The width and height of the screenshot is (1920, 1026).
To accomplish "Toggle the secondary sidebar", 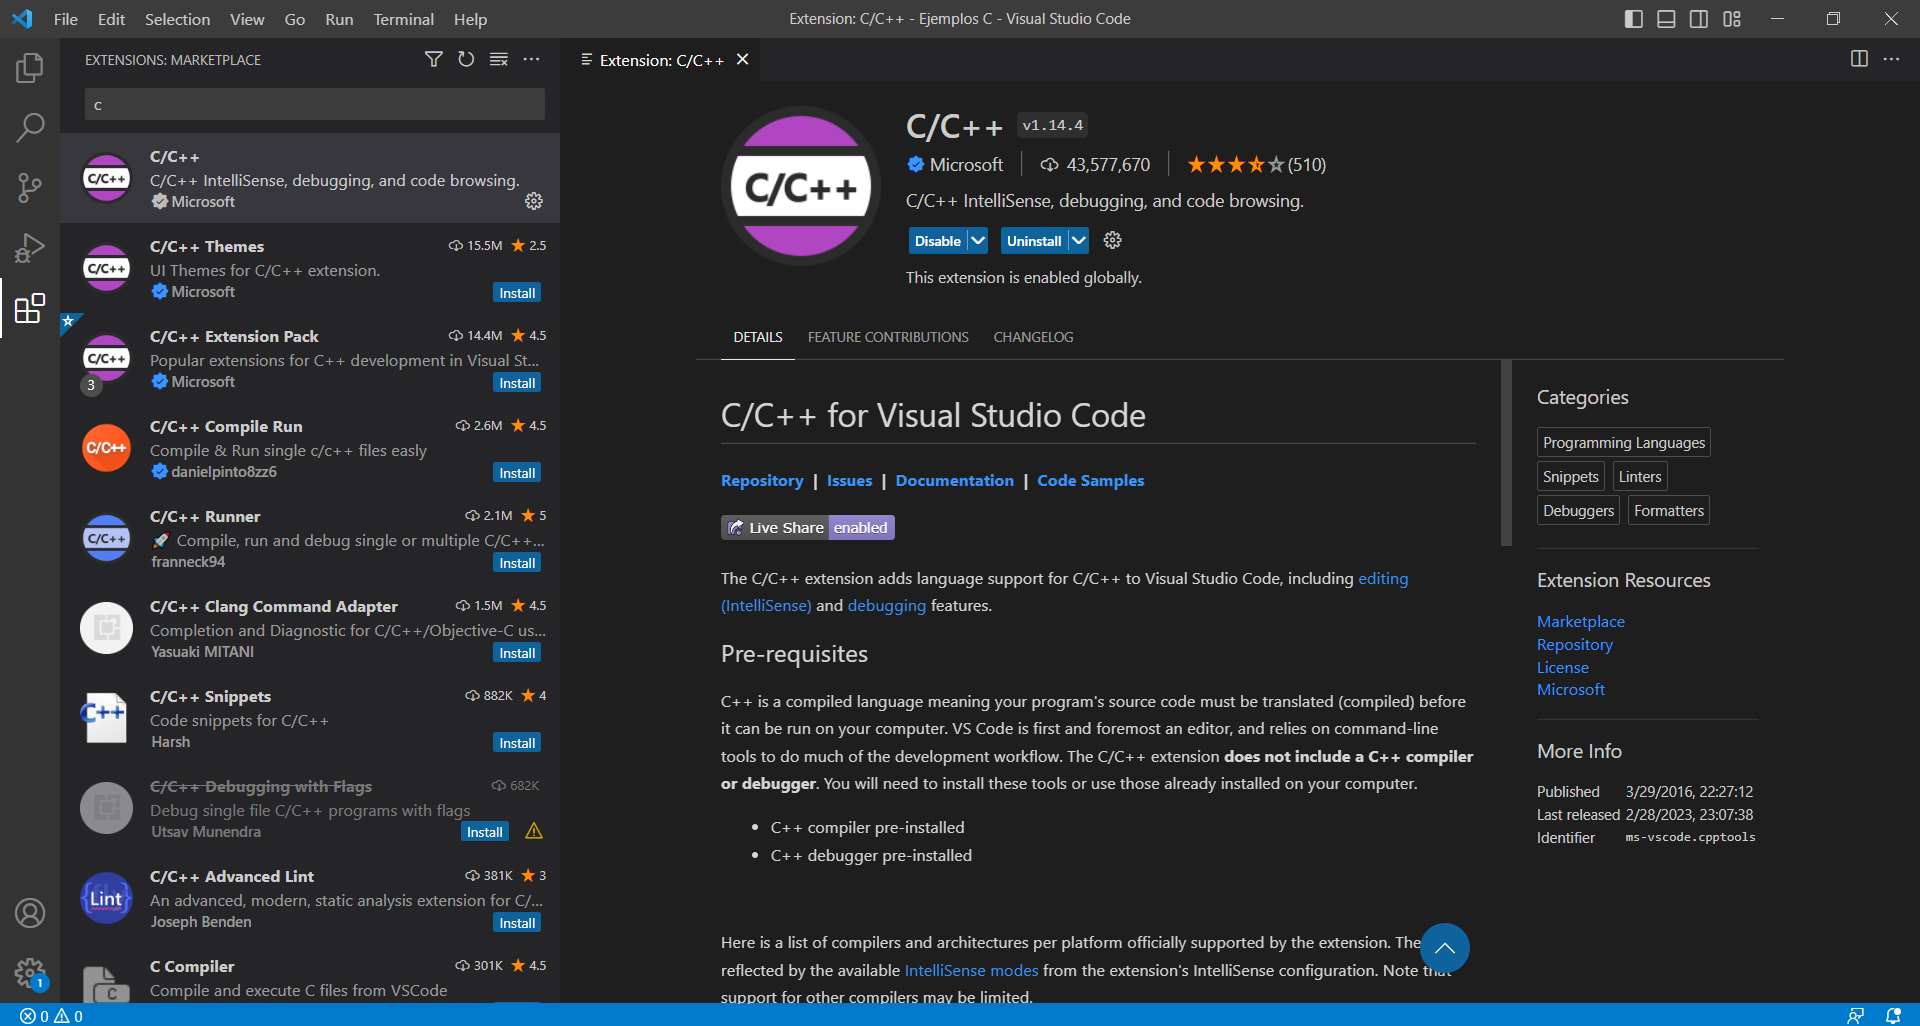I will [1699, 18].
